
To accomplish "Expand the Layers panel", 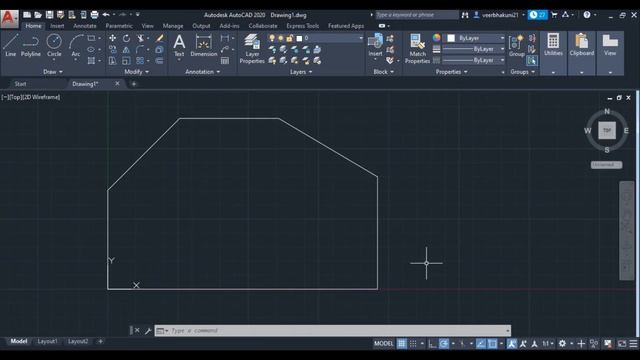I will tap(301, 72).
